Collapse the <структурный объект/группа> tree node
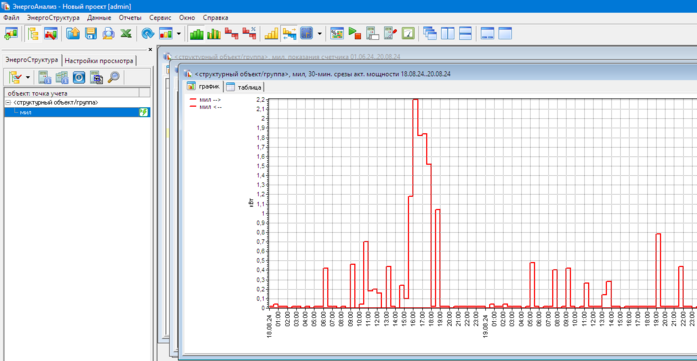697x361 pixels. (x=8, y=103)
